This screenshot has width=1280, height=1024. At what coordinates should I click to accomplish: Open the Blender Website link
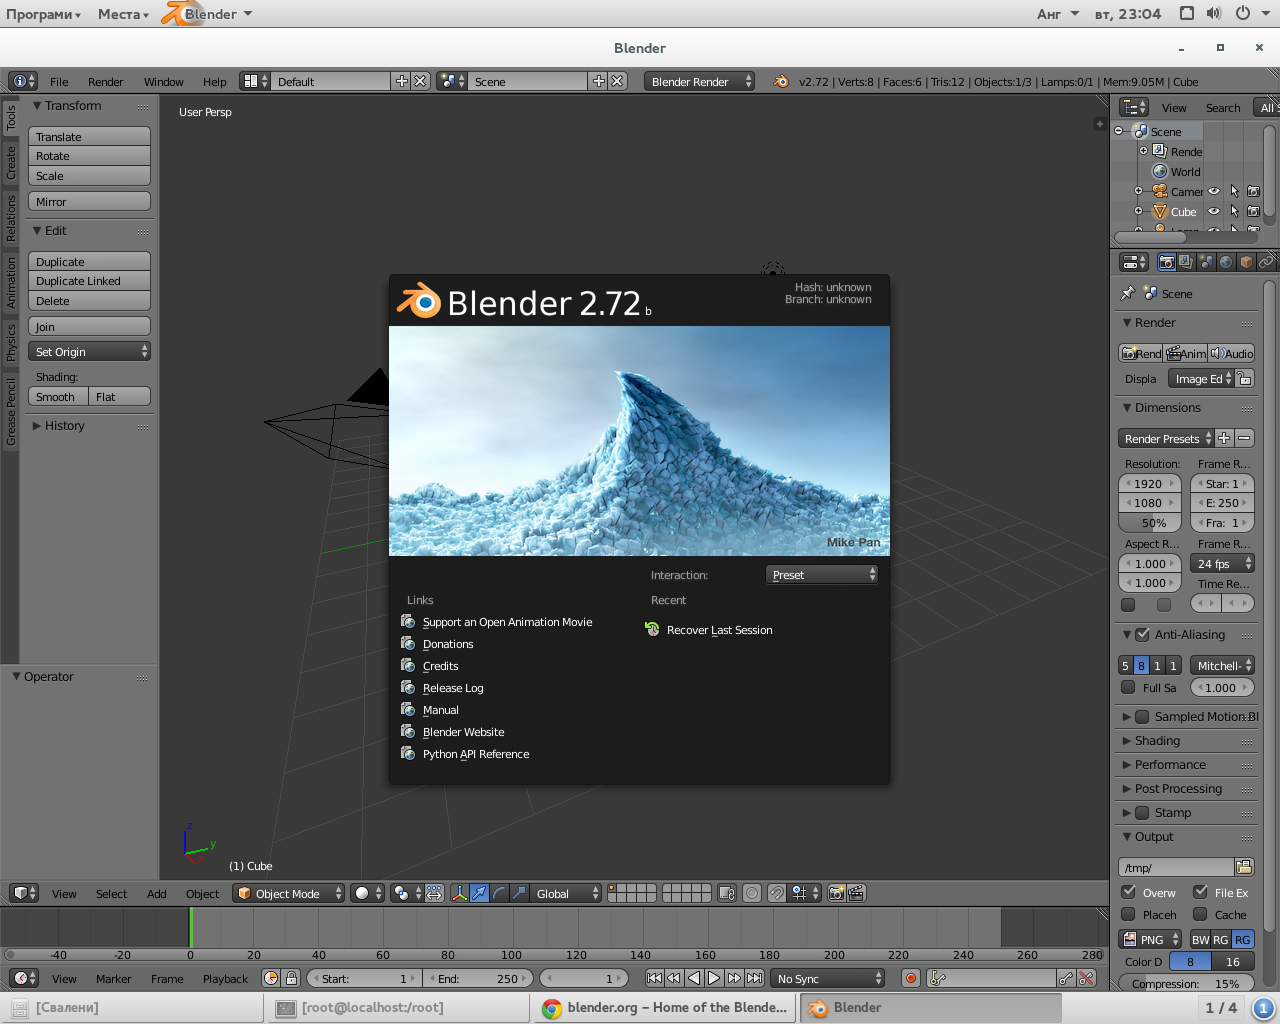463,732
